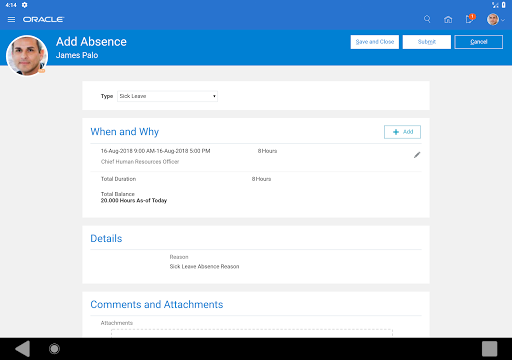Open the hamburger navigation menu
512x360 pixels.
(x=11, y=19)
